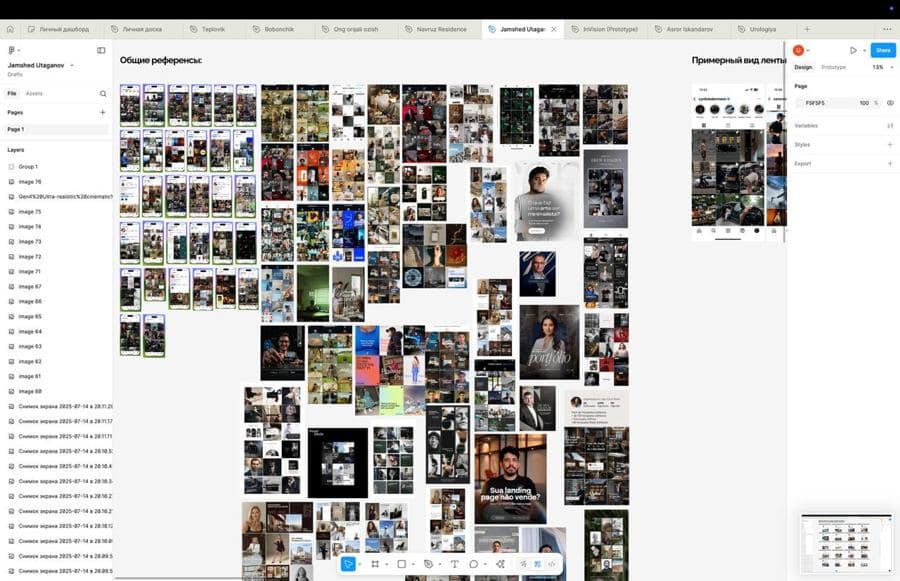900x581 pixels.
Task: Toggle page background visibility eye icon
Action: point(890,103)
